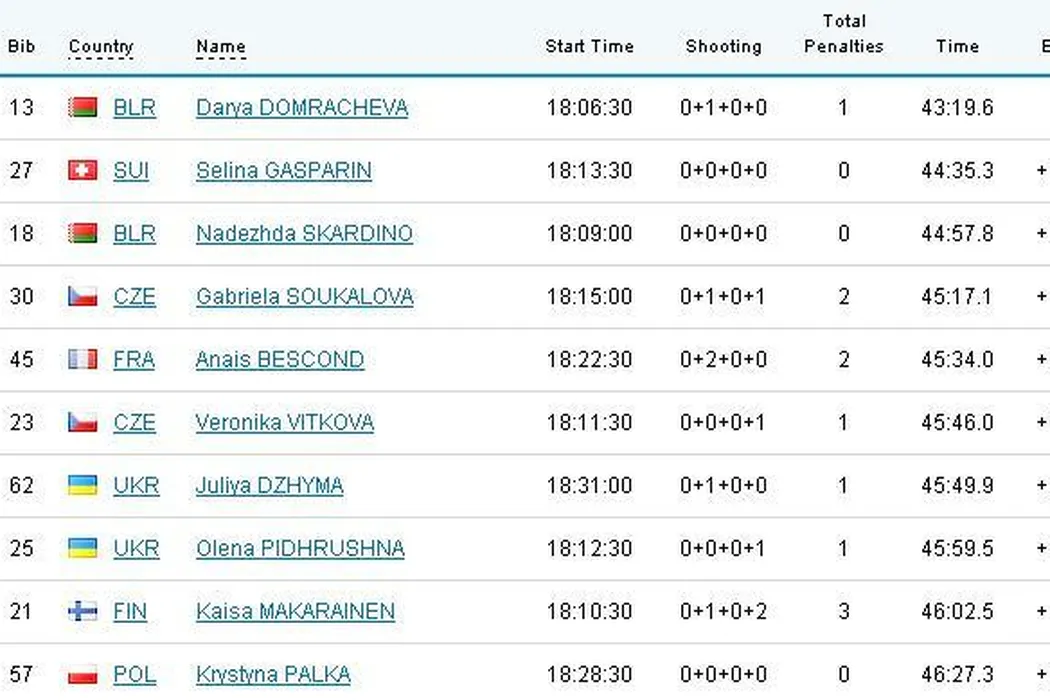Open Kaisa MAKARAINEN athlete link
1050x700 pixels.
[x=295, y=611]
